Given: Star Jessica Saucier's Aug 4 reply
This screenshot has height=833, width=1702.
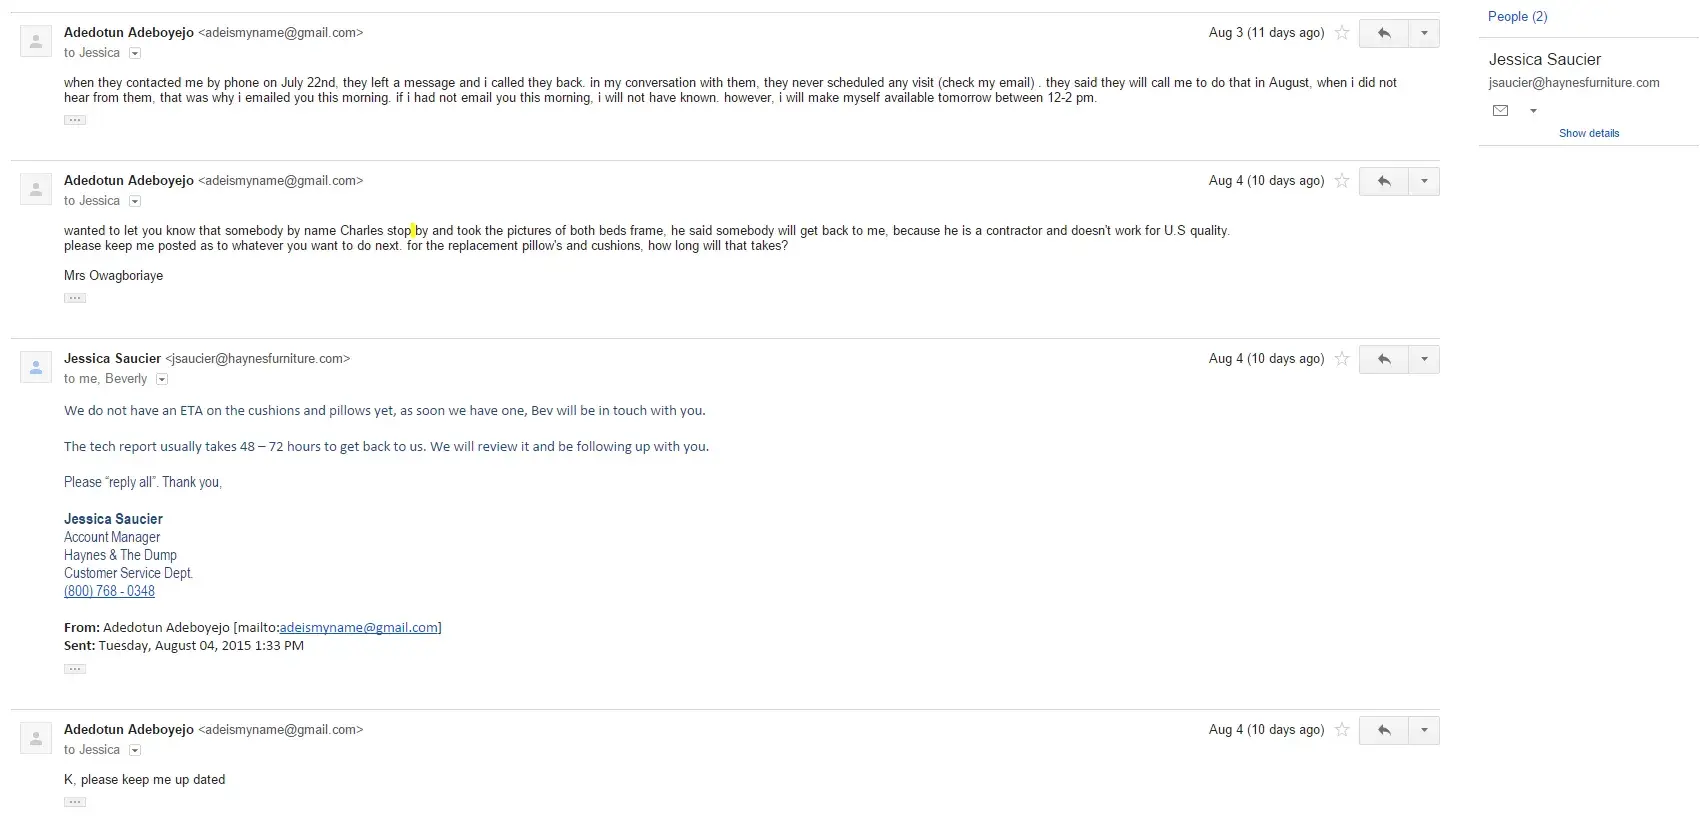Looking at the screenshot, I should [1342, 359].
